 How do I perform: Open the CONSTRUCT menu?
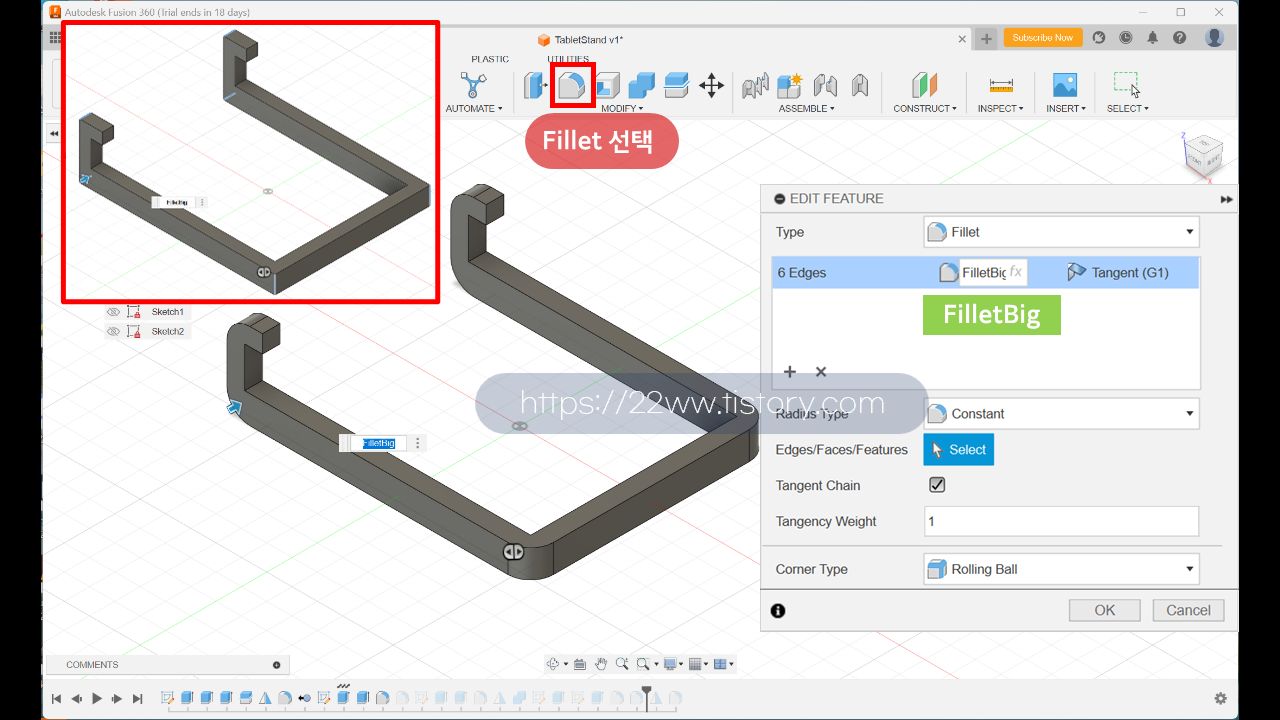pos(925,108)
